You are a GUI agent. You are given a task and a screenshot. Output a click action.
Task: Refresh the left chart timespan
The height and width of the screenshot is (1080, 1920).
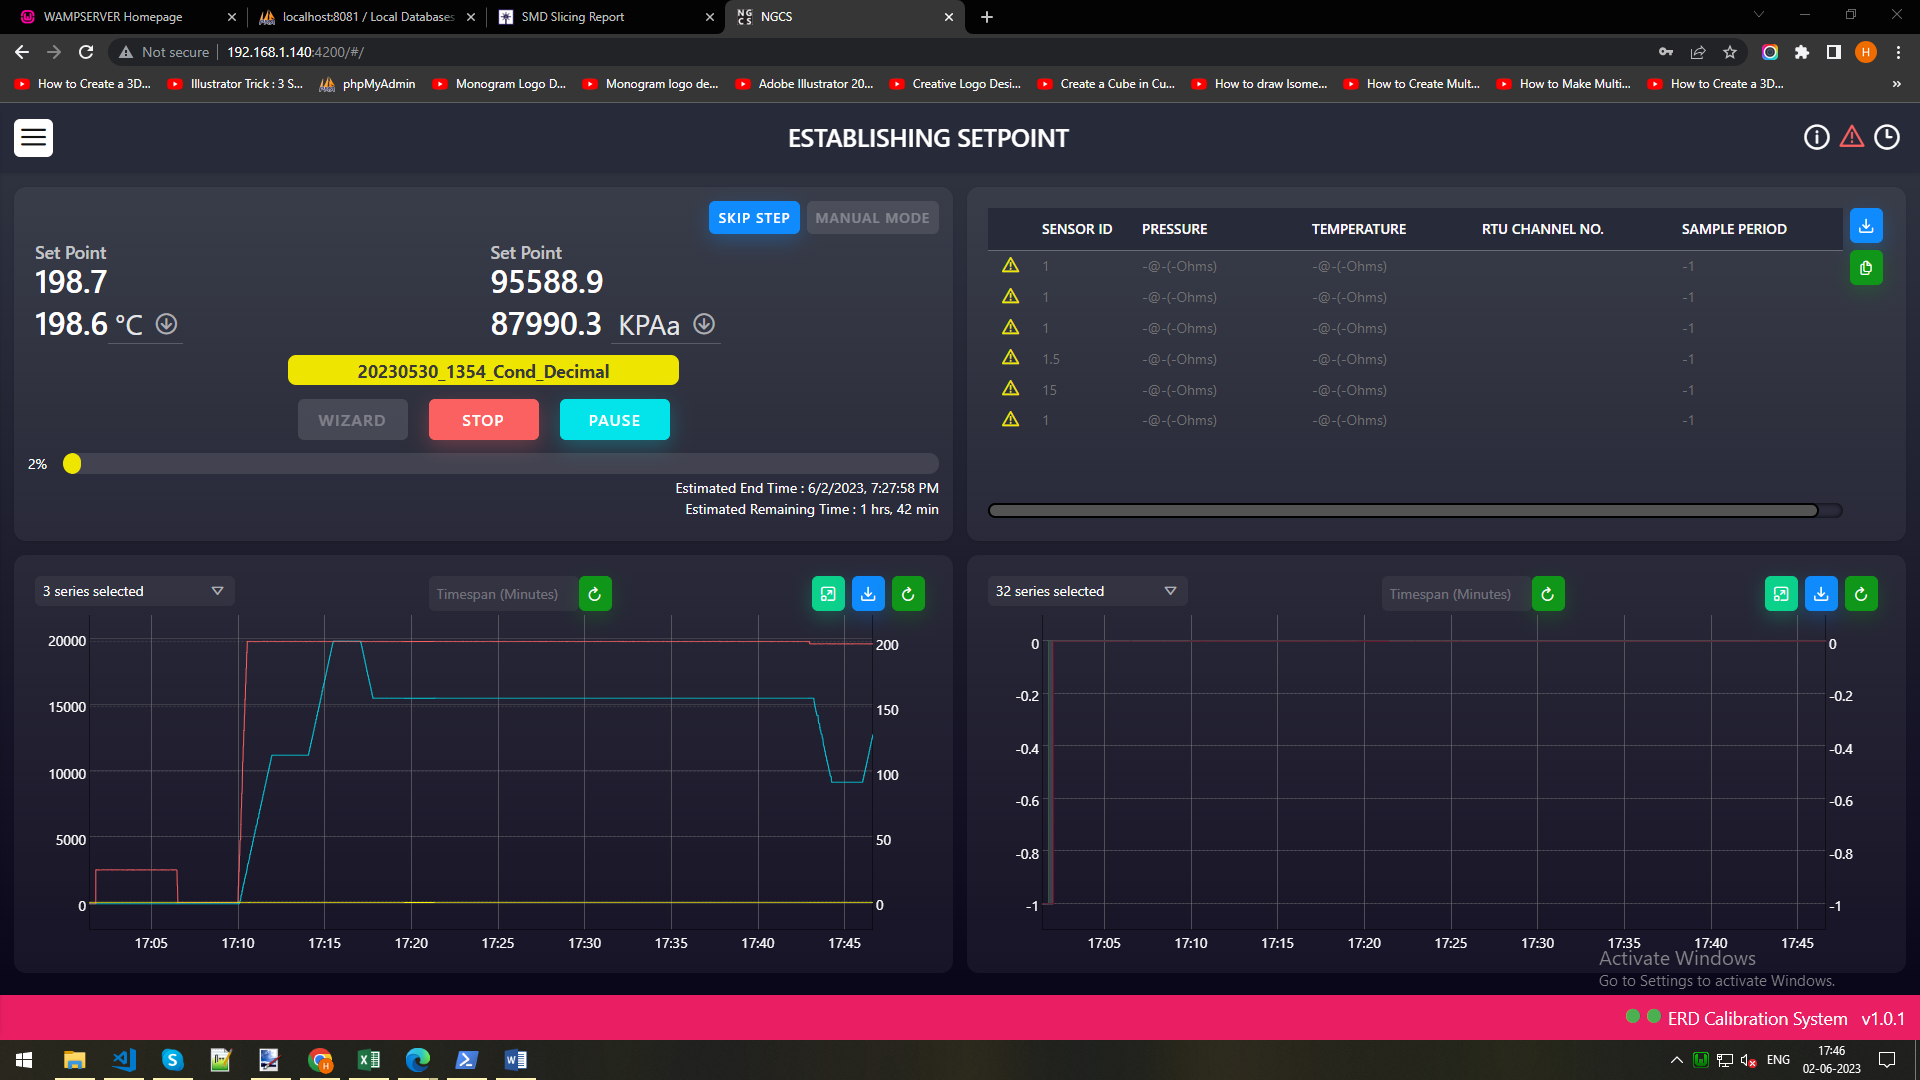pos(595,594)
